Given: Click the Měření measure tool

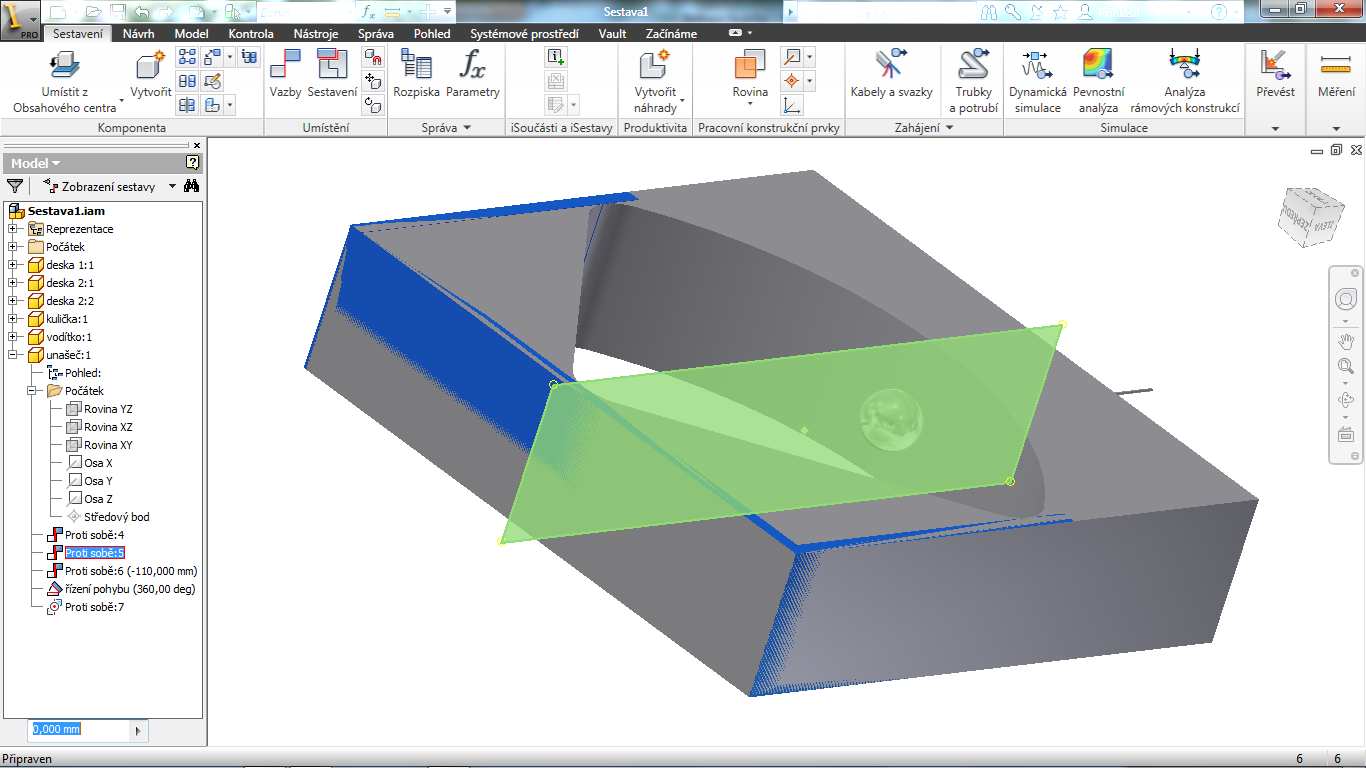Looking at the screenshot, I should (x=1336, y=74).
